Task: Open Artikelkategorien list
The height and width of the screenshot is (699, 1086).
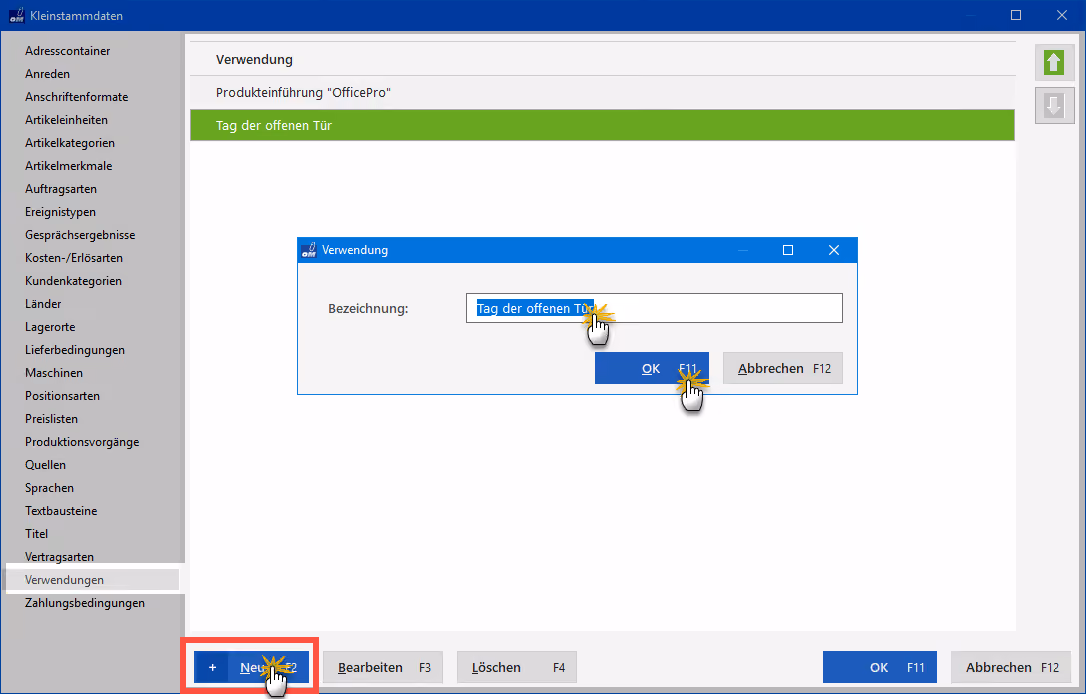Action: [x=70, y=143]
